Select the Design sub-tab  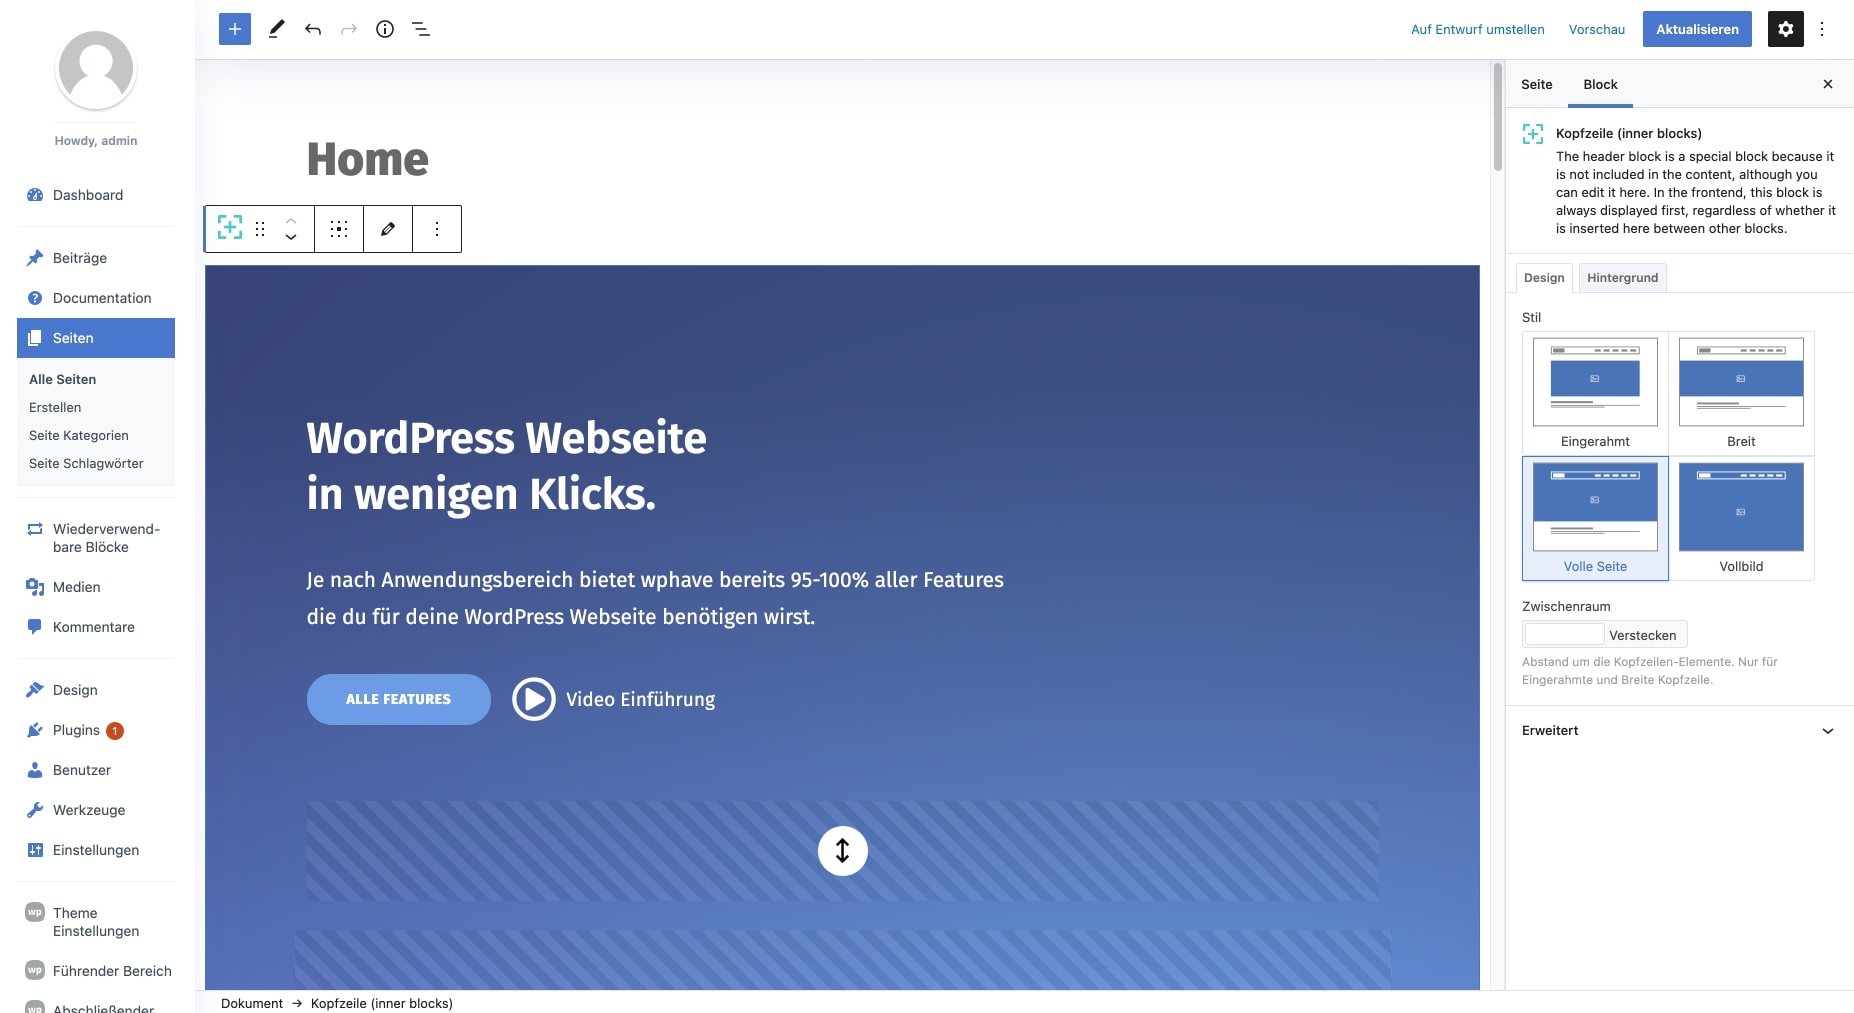click(1544, 278)
